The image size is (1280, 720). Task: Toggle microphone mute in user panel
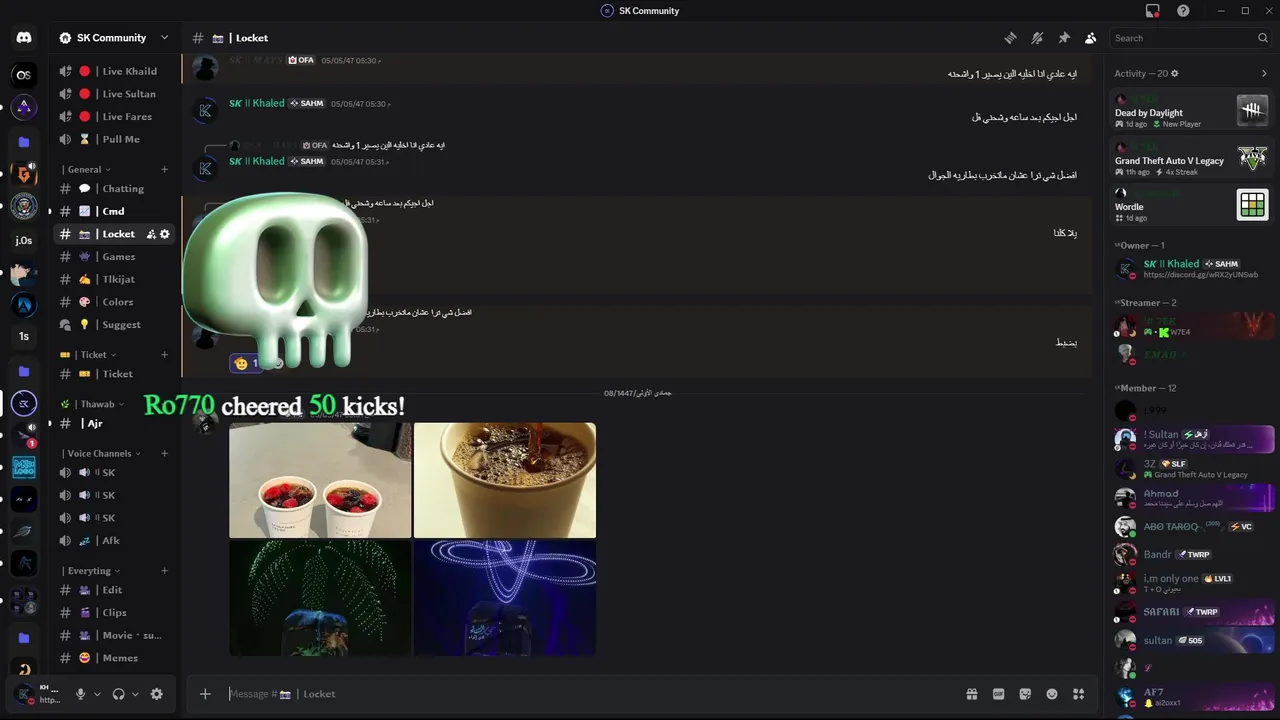pyautogui.click(x=81, y=694)
